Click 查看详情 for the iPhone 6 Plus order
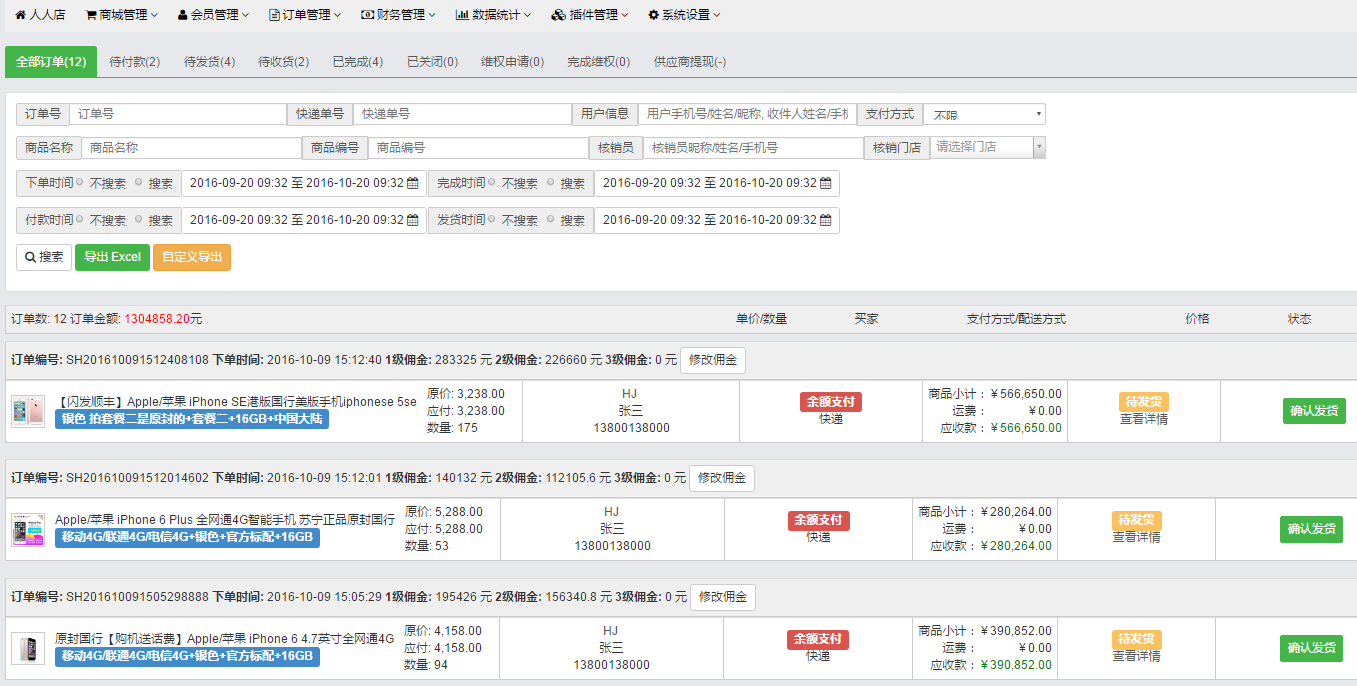1357x686 pixels. pos(1137,537)
